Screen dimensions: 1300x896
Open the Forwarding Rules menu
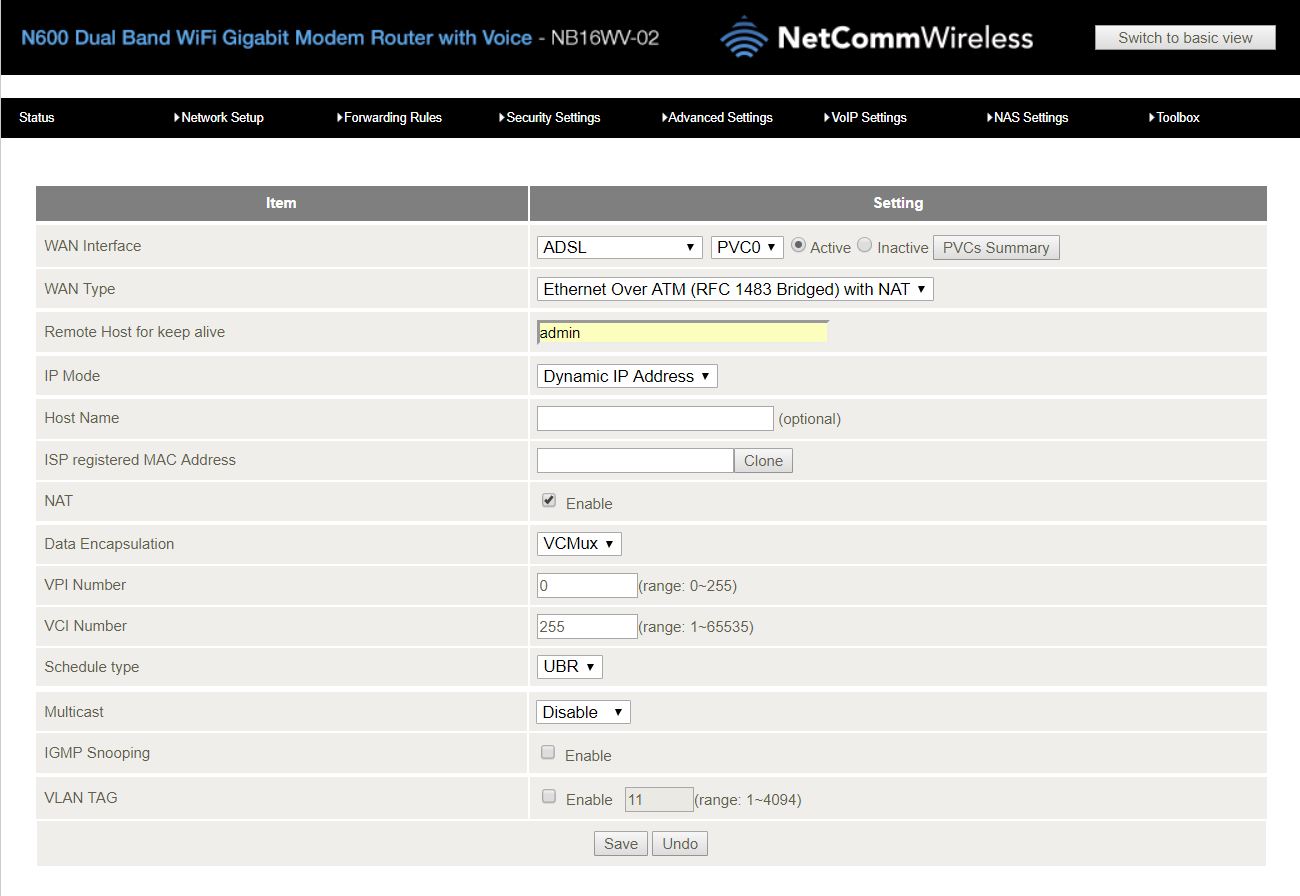tap(389, 117)
